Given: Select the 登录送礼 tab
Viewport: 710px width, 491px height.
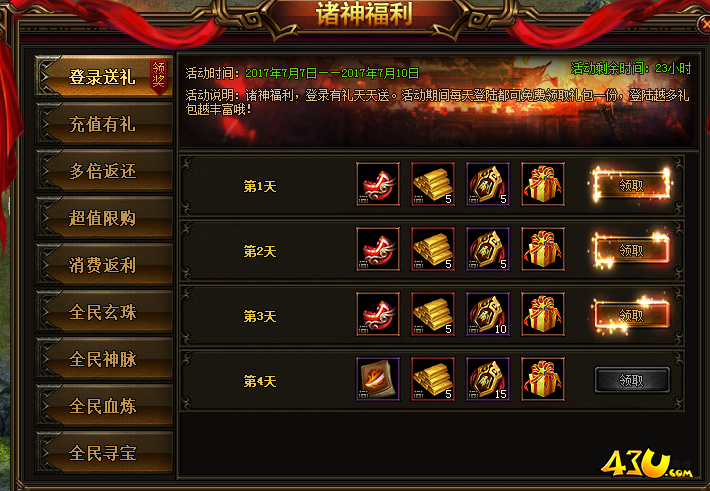Looking at the screenshot, I should (x=104, y=77).
